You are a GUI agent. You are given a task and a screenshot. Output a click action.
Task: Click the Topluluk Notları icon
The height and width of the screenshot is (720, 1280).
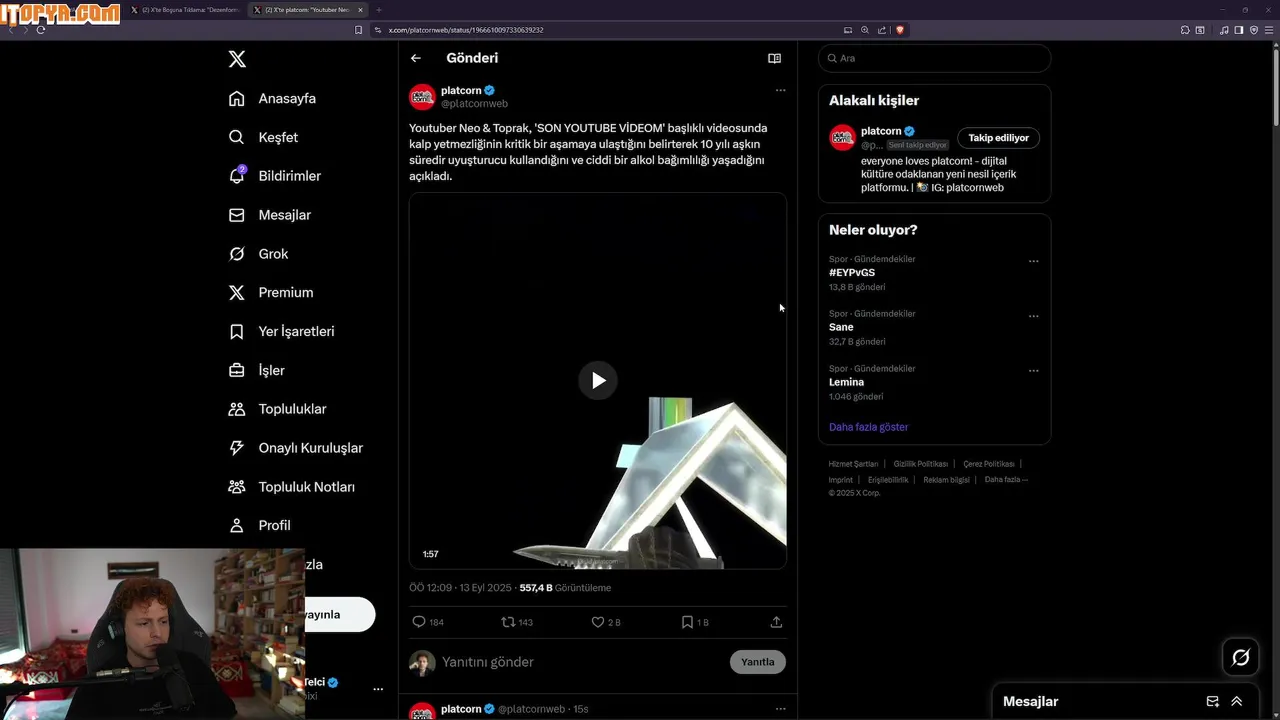237,487
